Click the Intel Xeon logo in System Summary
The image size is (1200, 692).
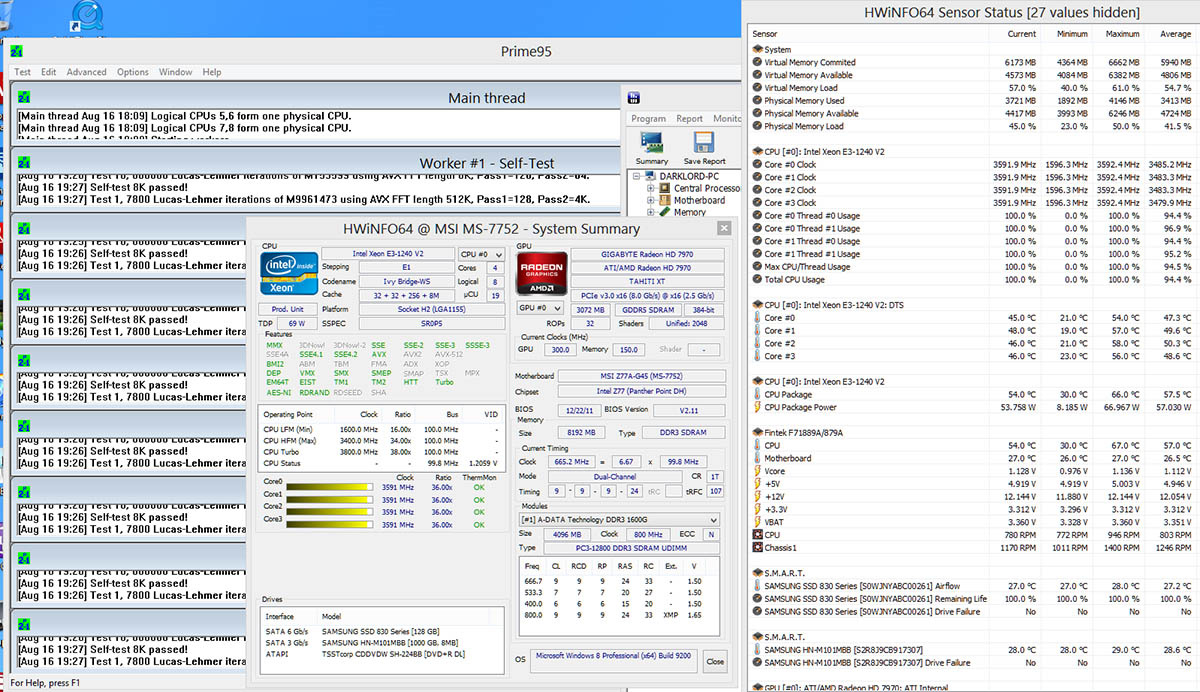pyautogui.click(x=289, y=273)
